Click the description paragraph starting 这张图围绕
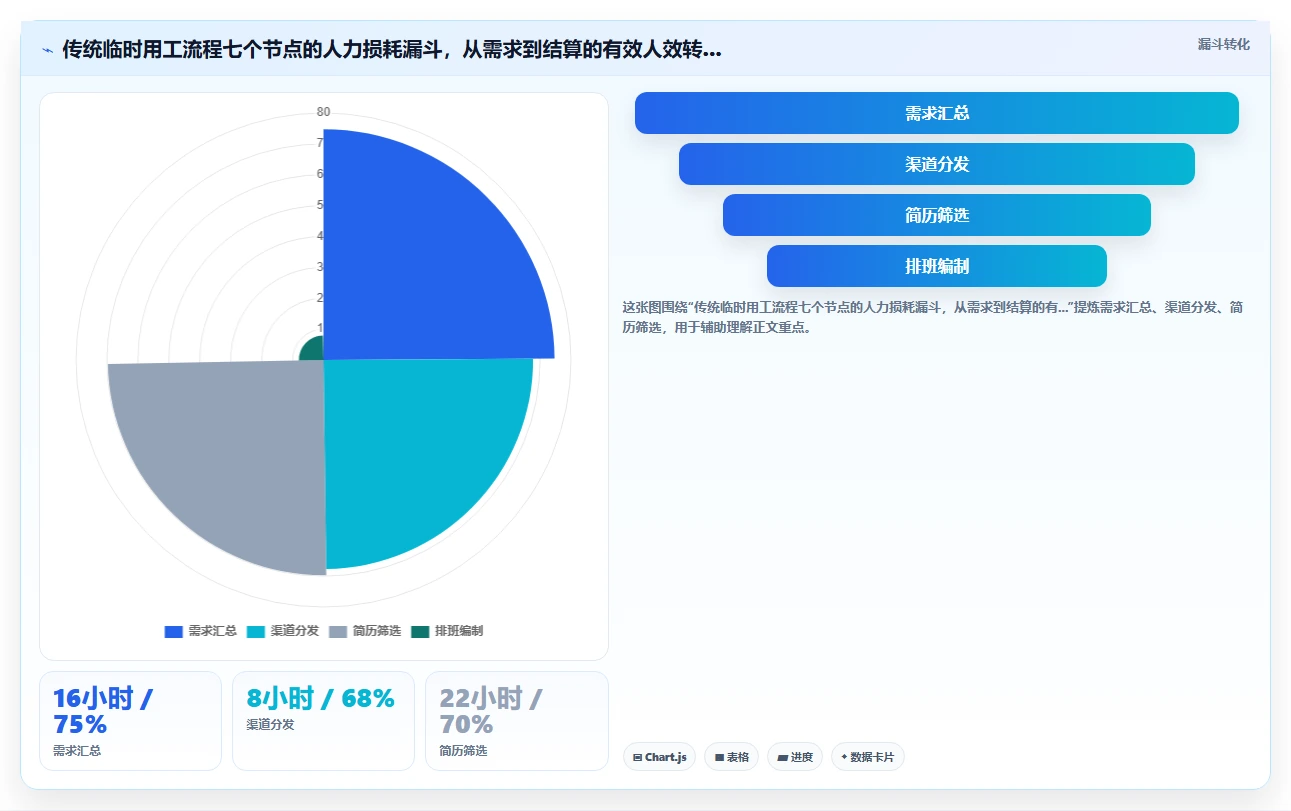The width and height of the screenshot is (1291, 811). (933, 317)
